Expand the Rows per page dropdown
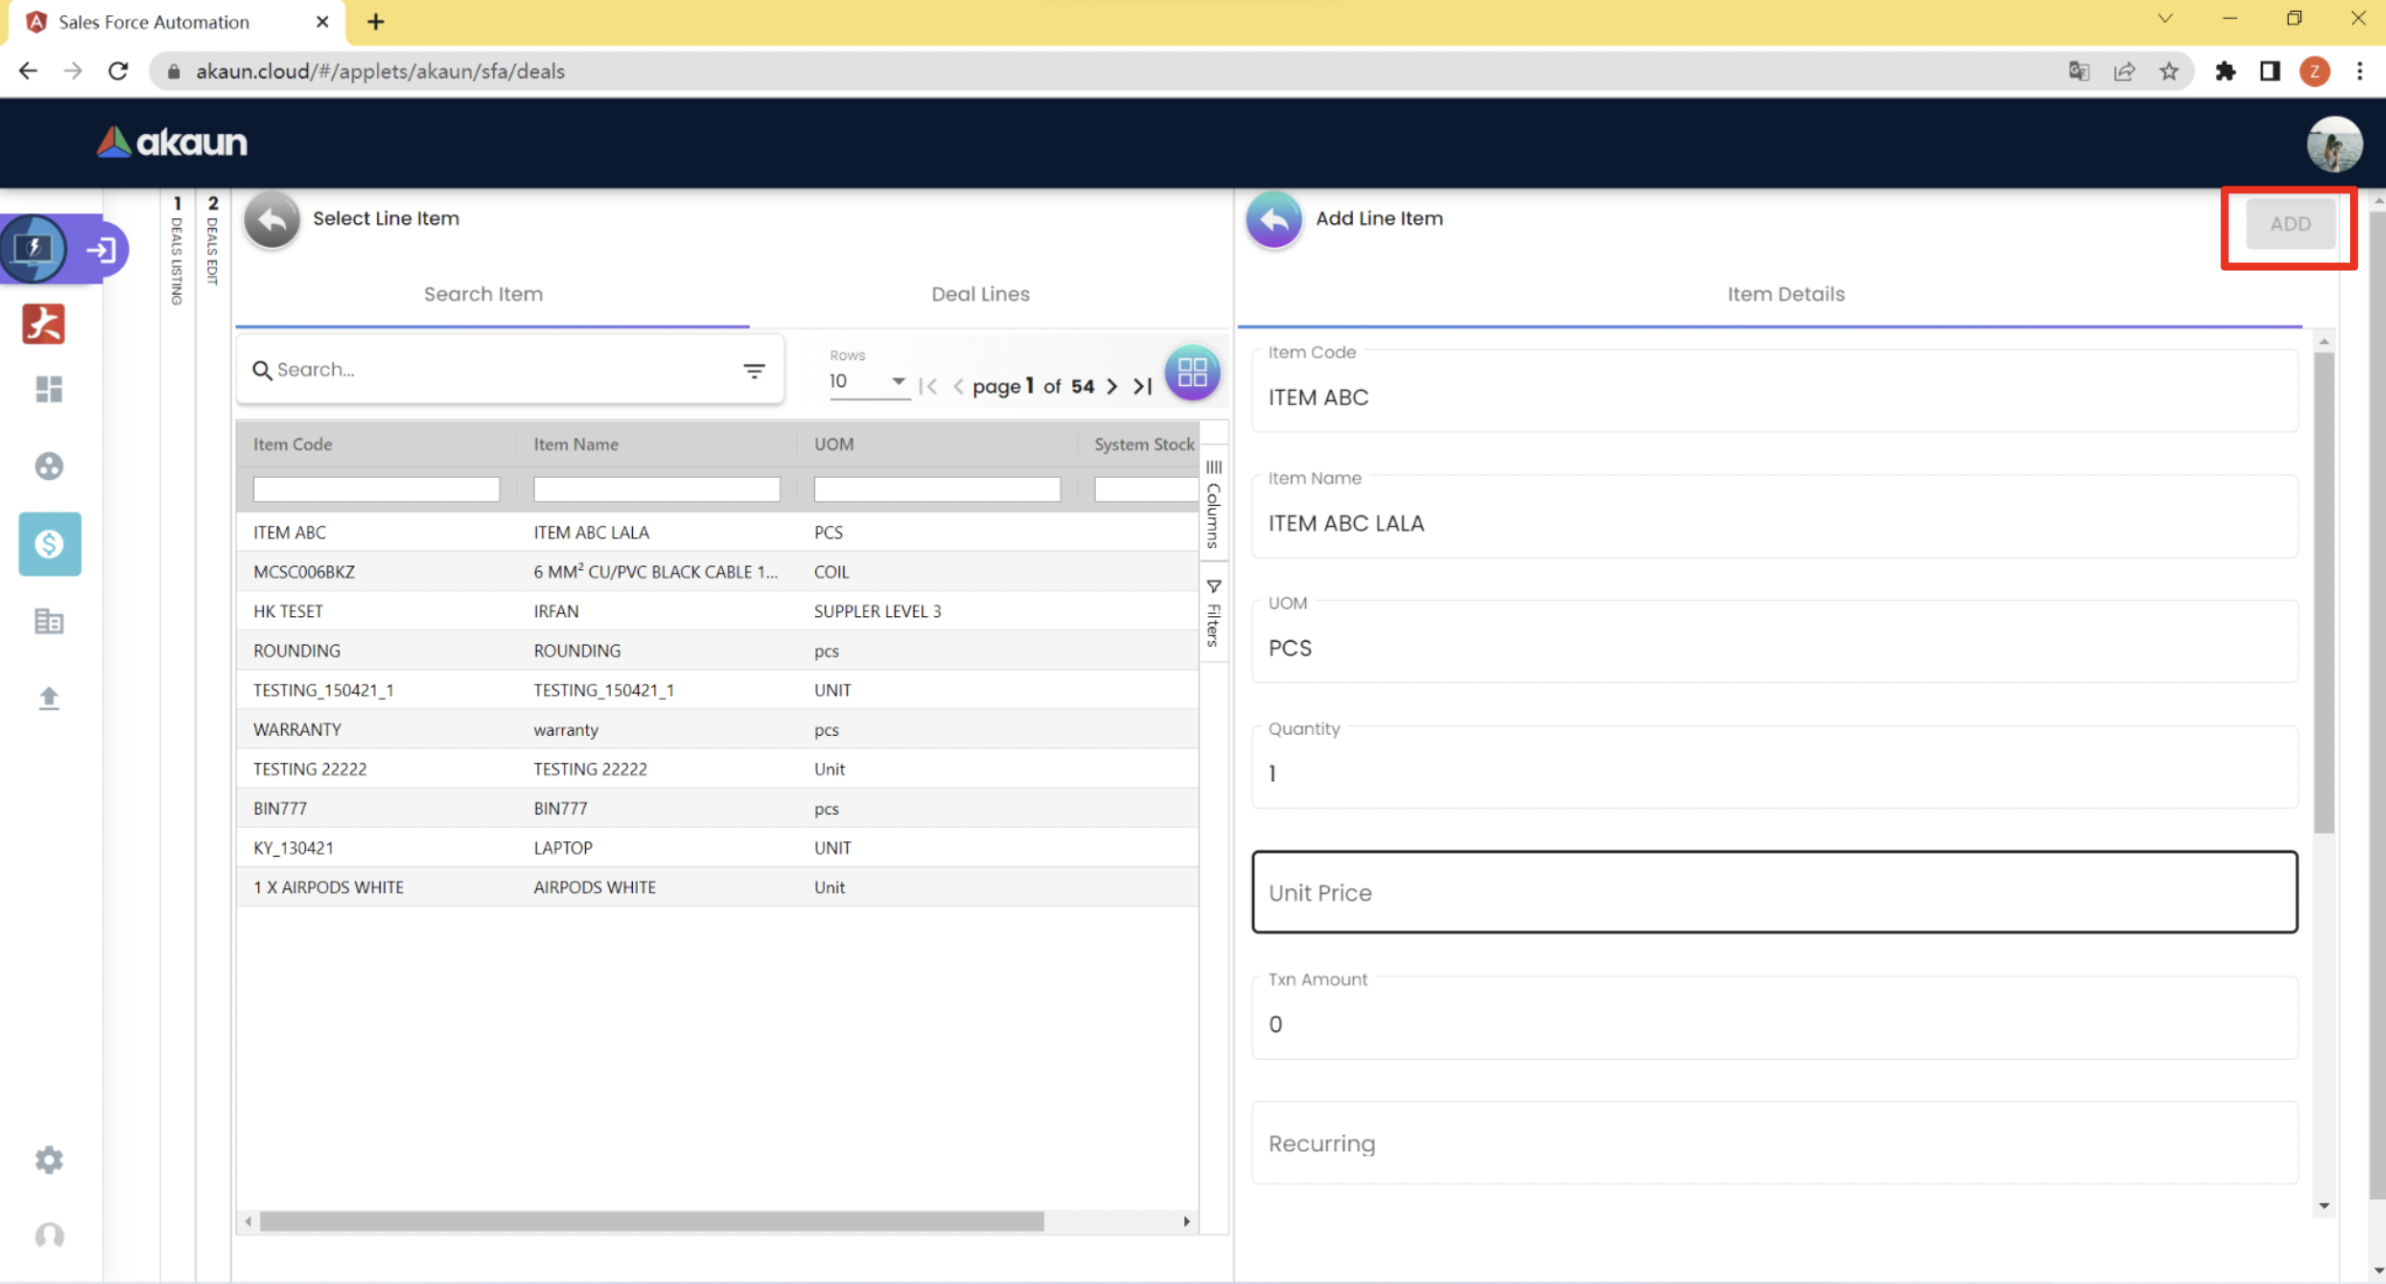The width and height of the screenshot is (2386, 1284). tap(867, 381)
